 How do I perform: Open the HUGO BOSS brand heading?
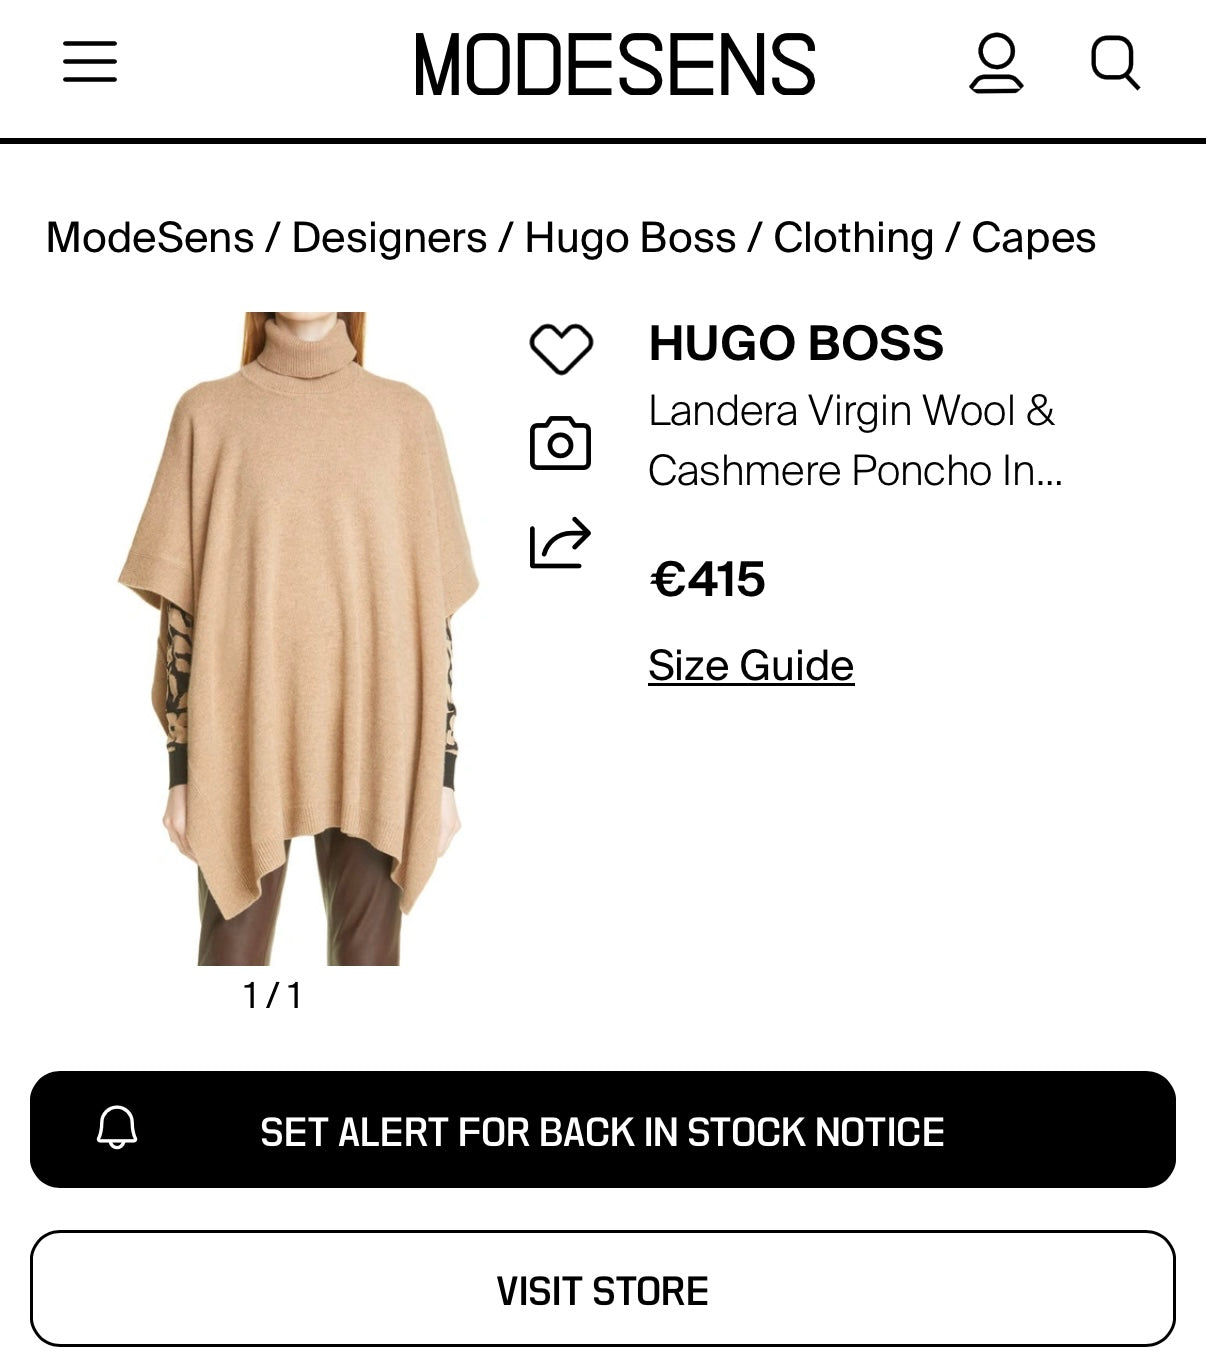796,343
